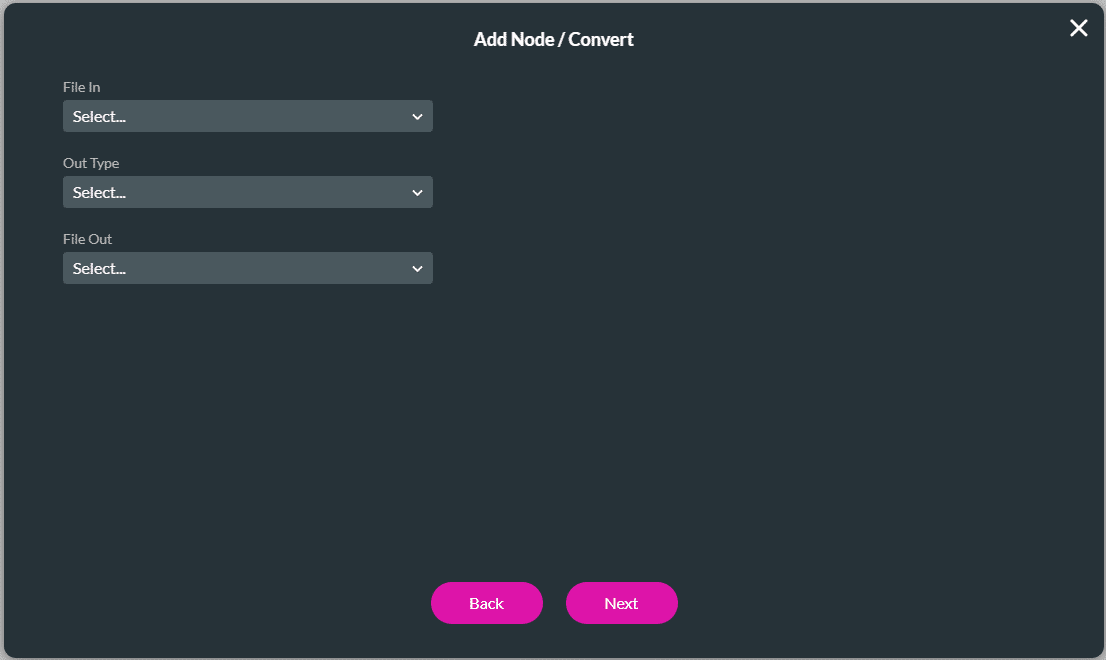Viewport: 1106px width, 660px height.
Task: Click the Add Node / Convert title
Action: 553,39
